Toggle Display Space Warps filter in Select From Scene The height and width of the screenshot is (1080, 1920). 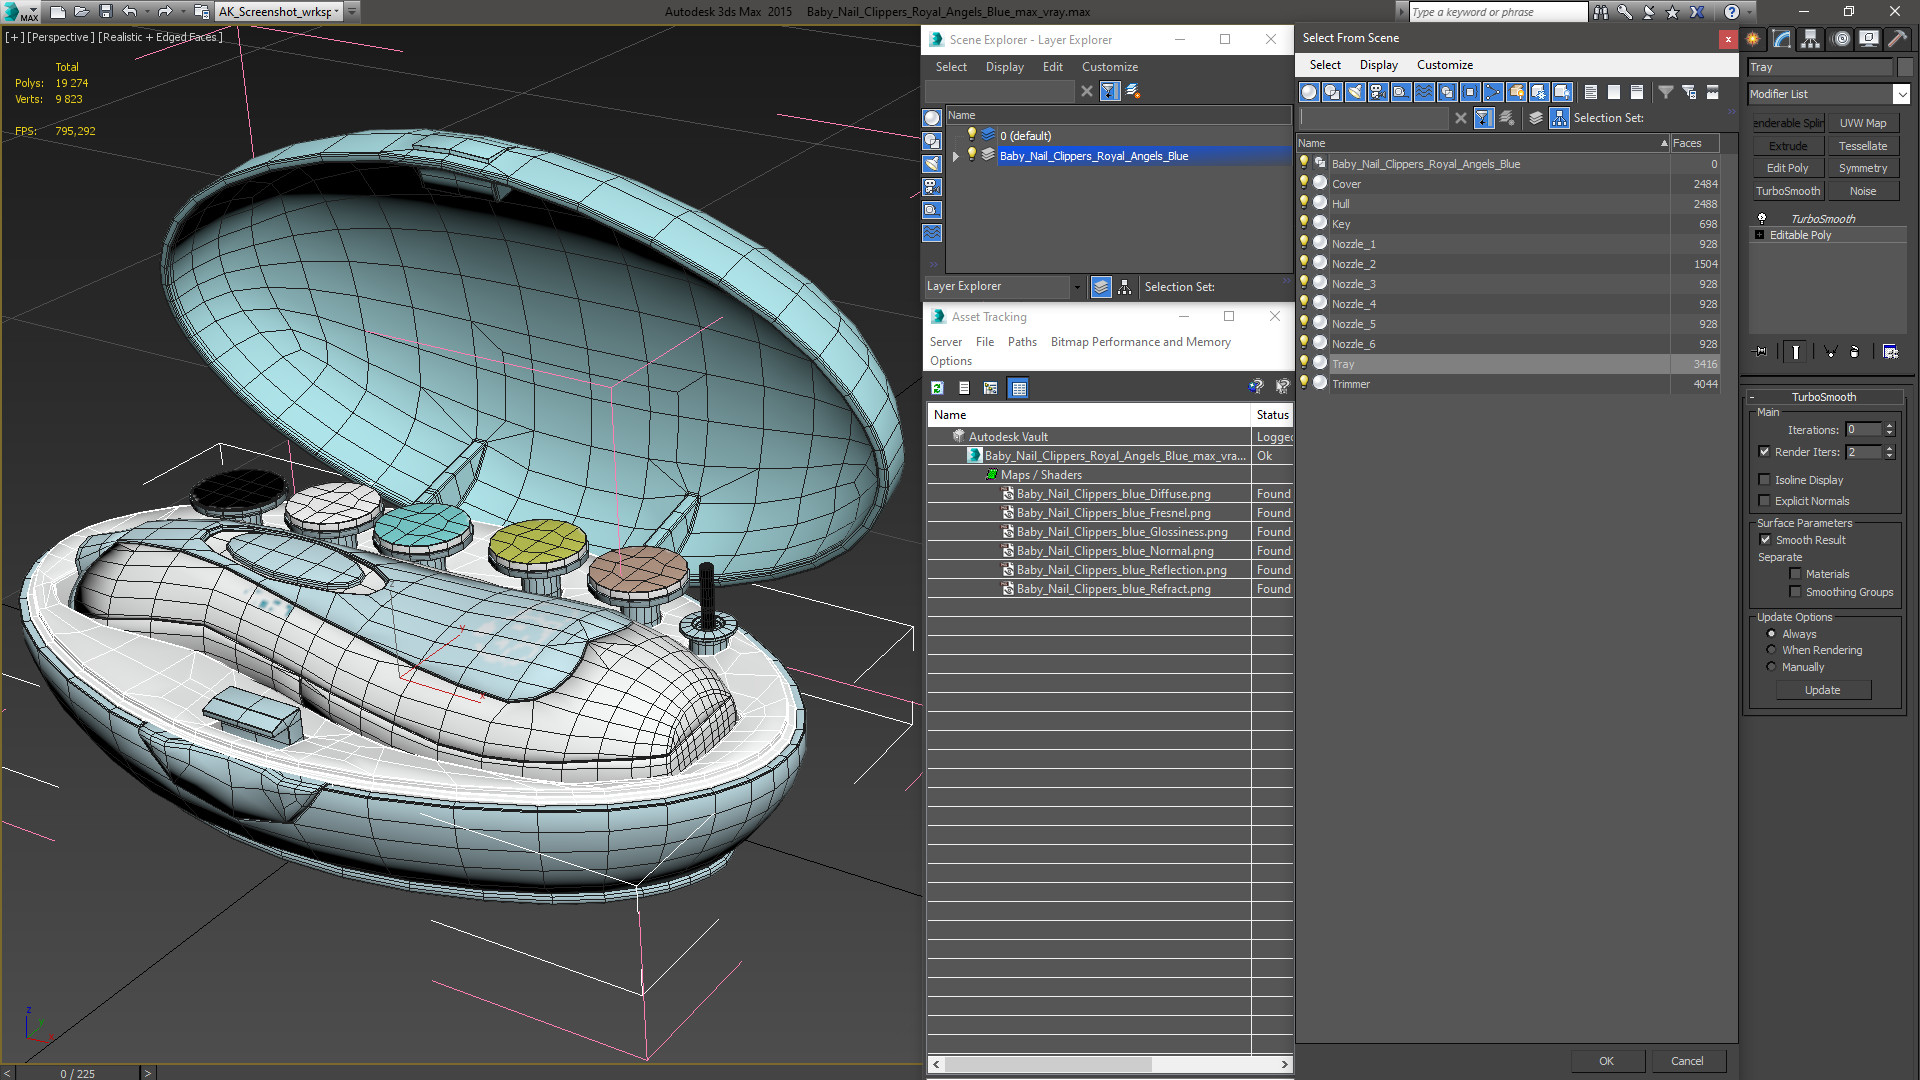tap(1424, 92)
